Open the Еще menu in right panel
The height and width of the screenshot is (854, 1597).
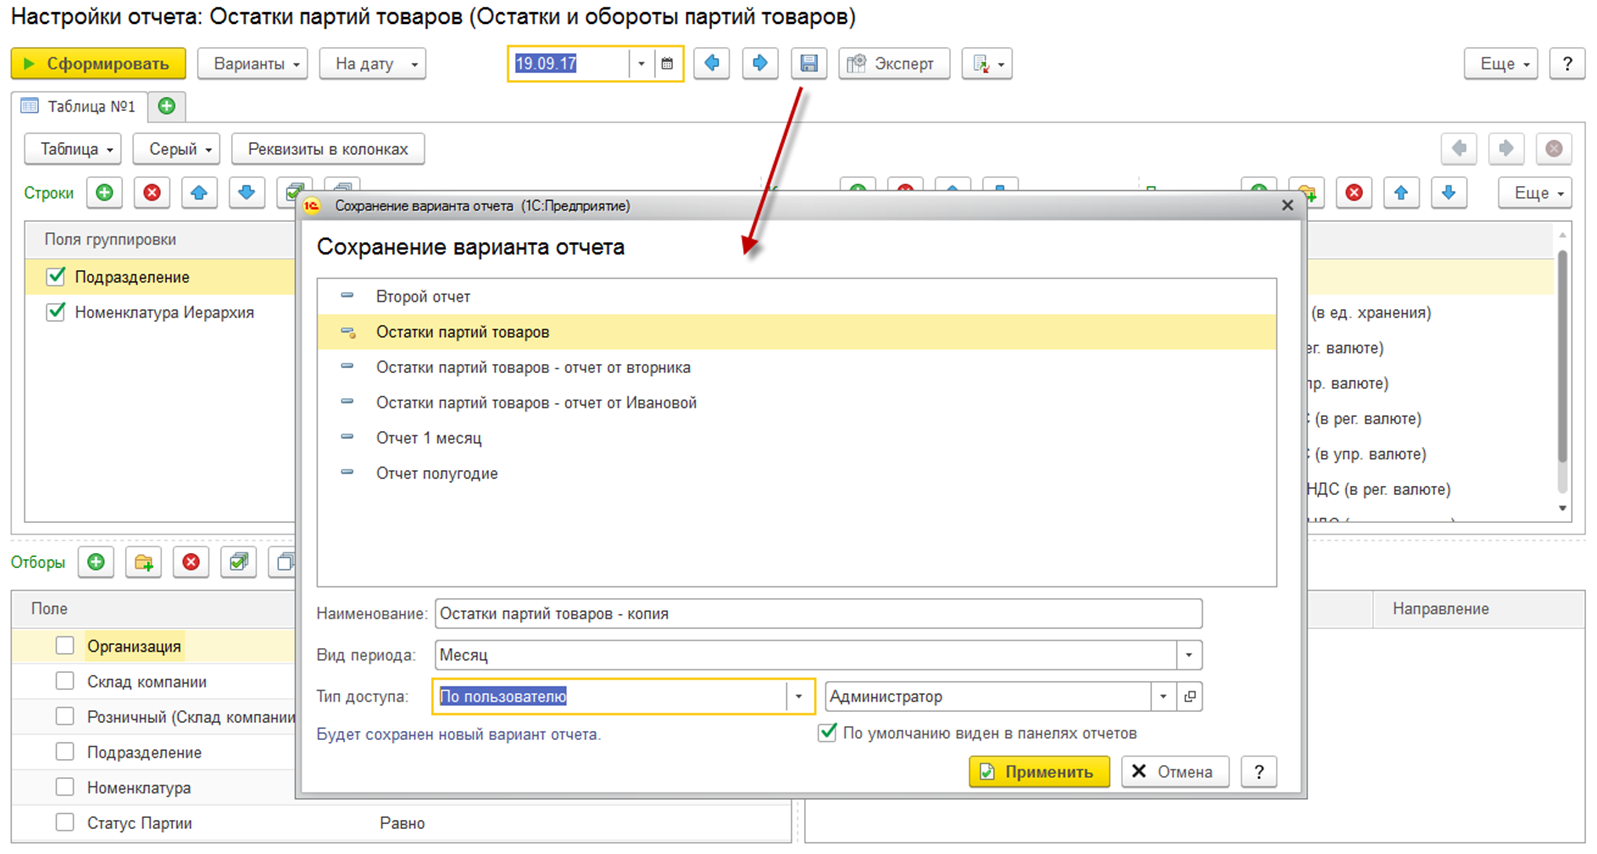[1534, 193]
